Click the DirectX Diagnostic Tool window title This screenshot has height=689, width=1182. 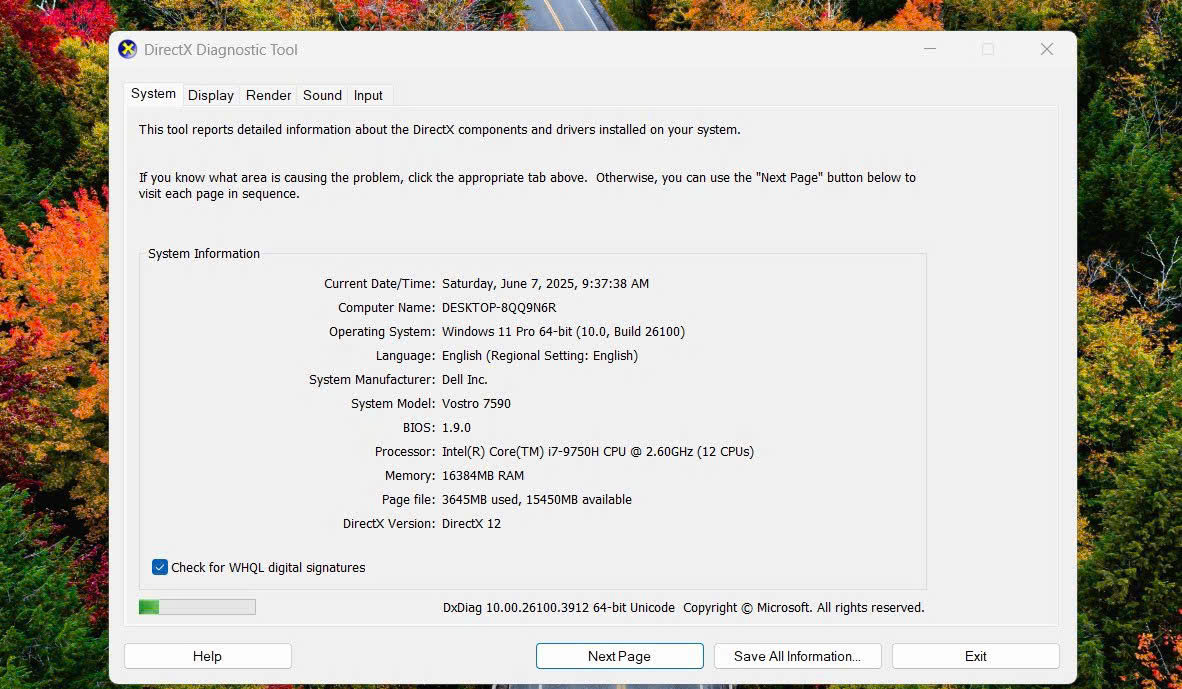click(221, 50)
